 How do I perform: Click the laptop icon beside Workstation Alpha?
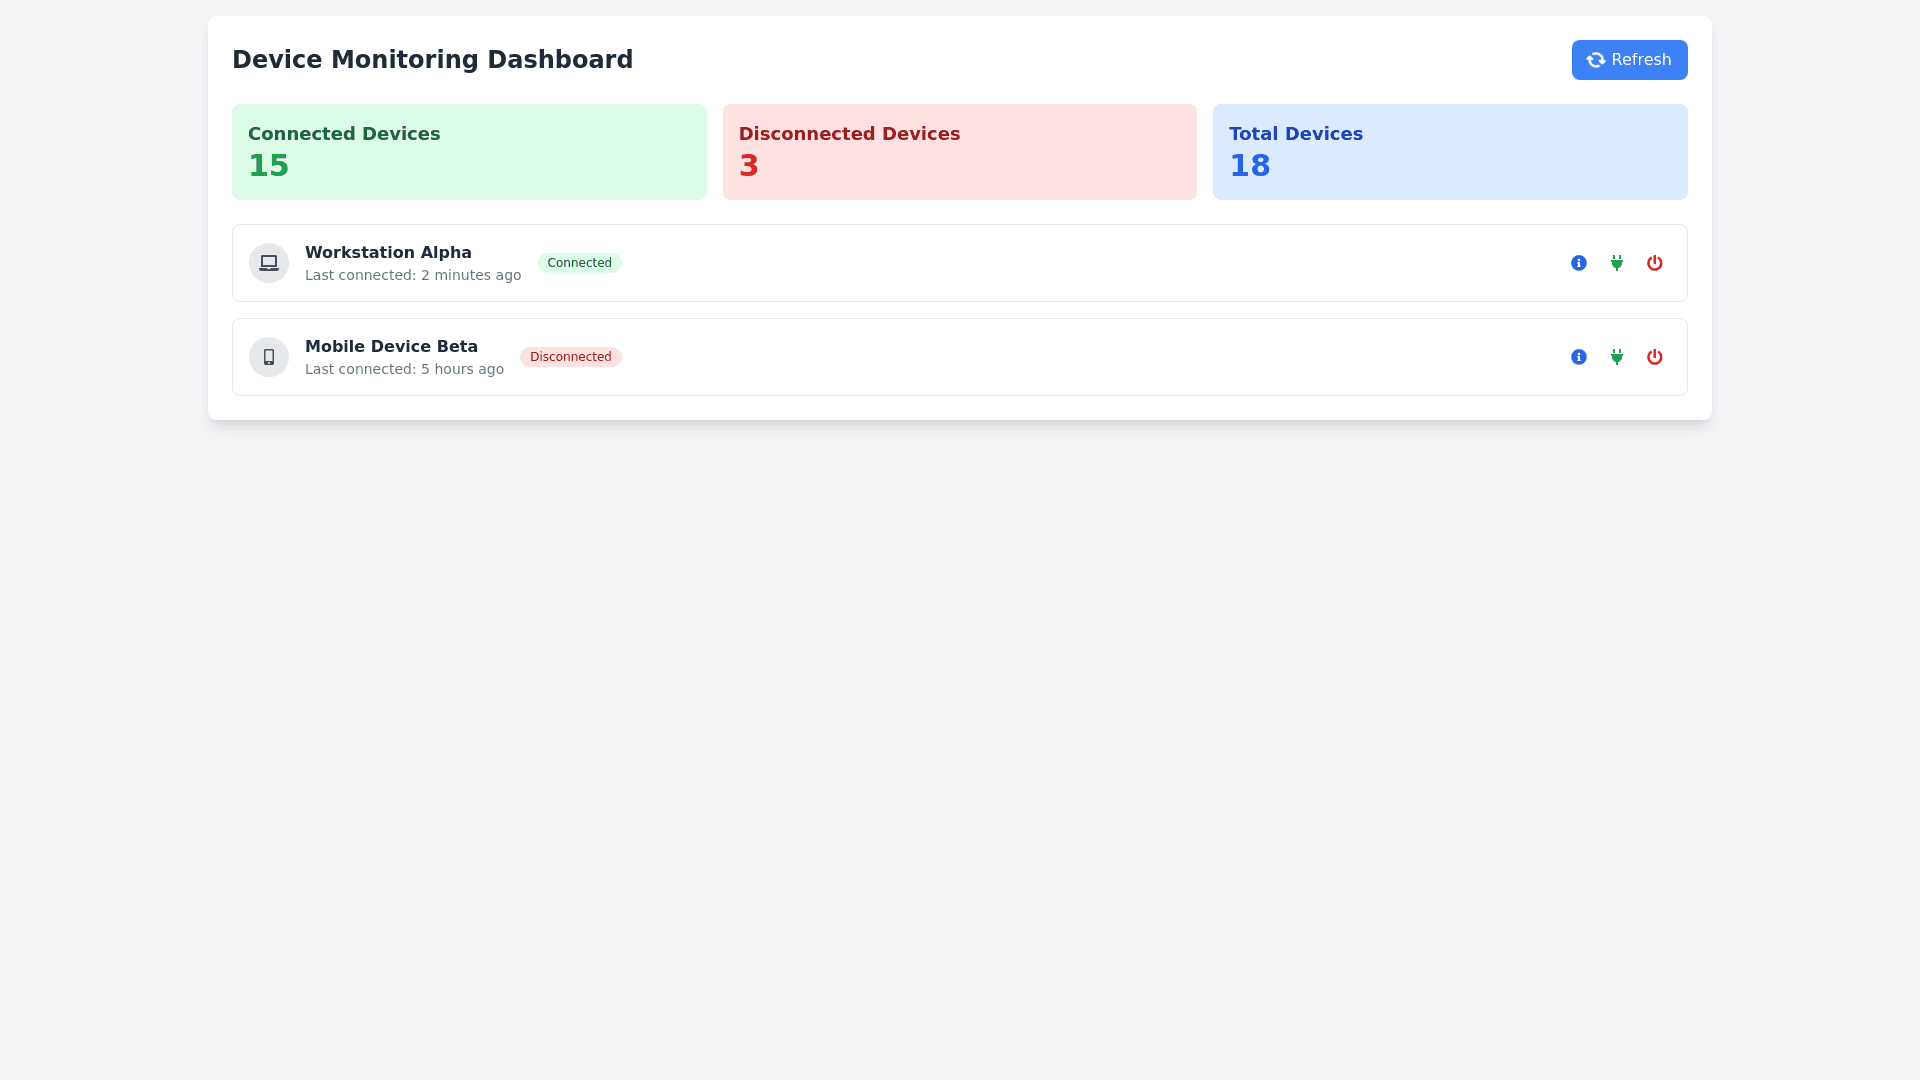click(x=268, y=263)
